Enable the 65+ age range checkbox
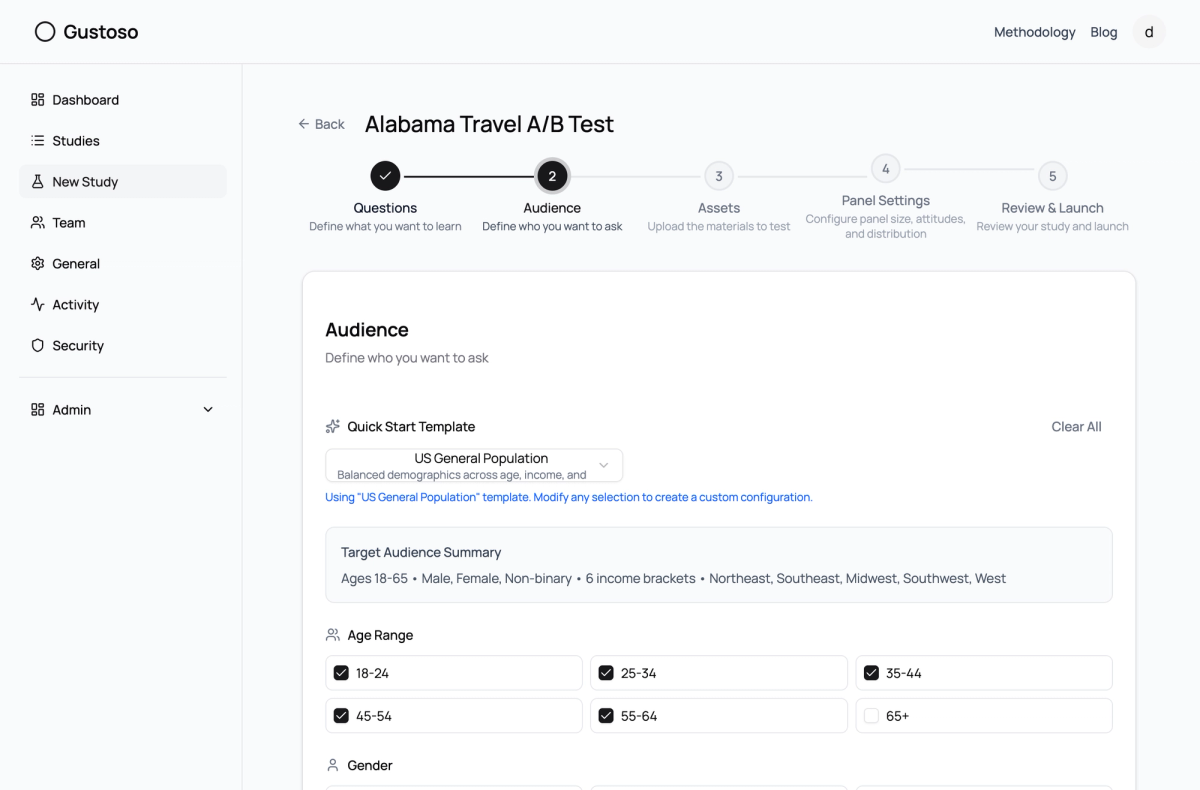The width and height of the screenshot is (1200, 790). pos(871,716)
